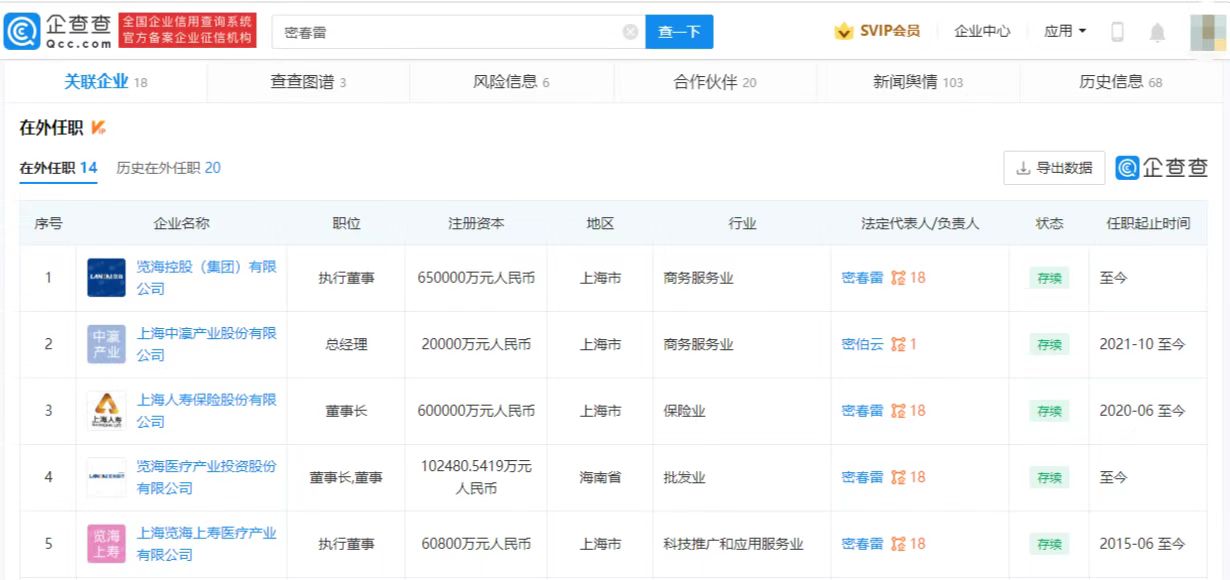The height and width of the screenshot is (580, 1230).
Task: Open 密春雷 legal representative in row 5
Action: coord(862,544)
